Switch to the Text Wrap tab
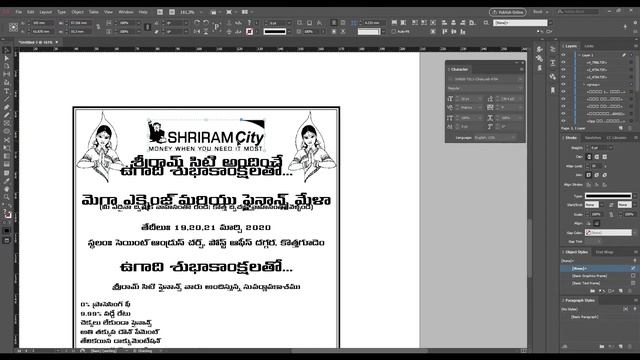The height and width of the screenshot is (360, 640). click(x=604, y=252)
